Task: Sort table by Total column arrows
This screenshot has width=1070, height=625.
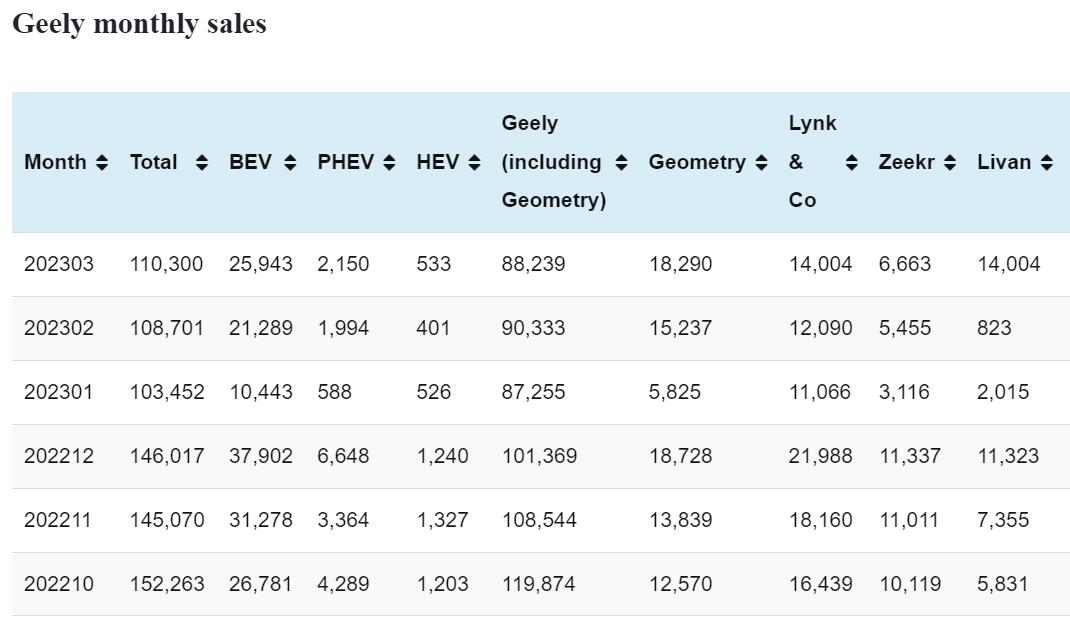Action: [x=202, y=162]
